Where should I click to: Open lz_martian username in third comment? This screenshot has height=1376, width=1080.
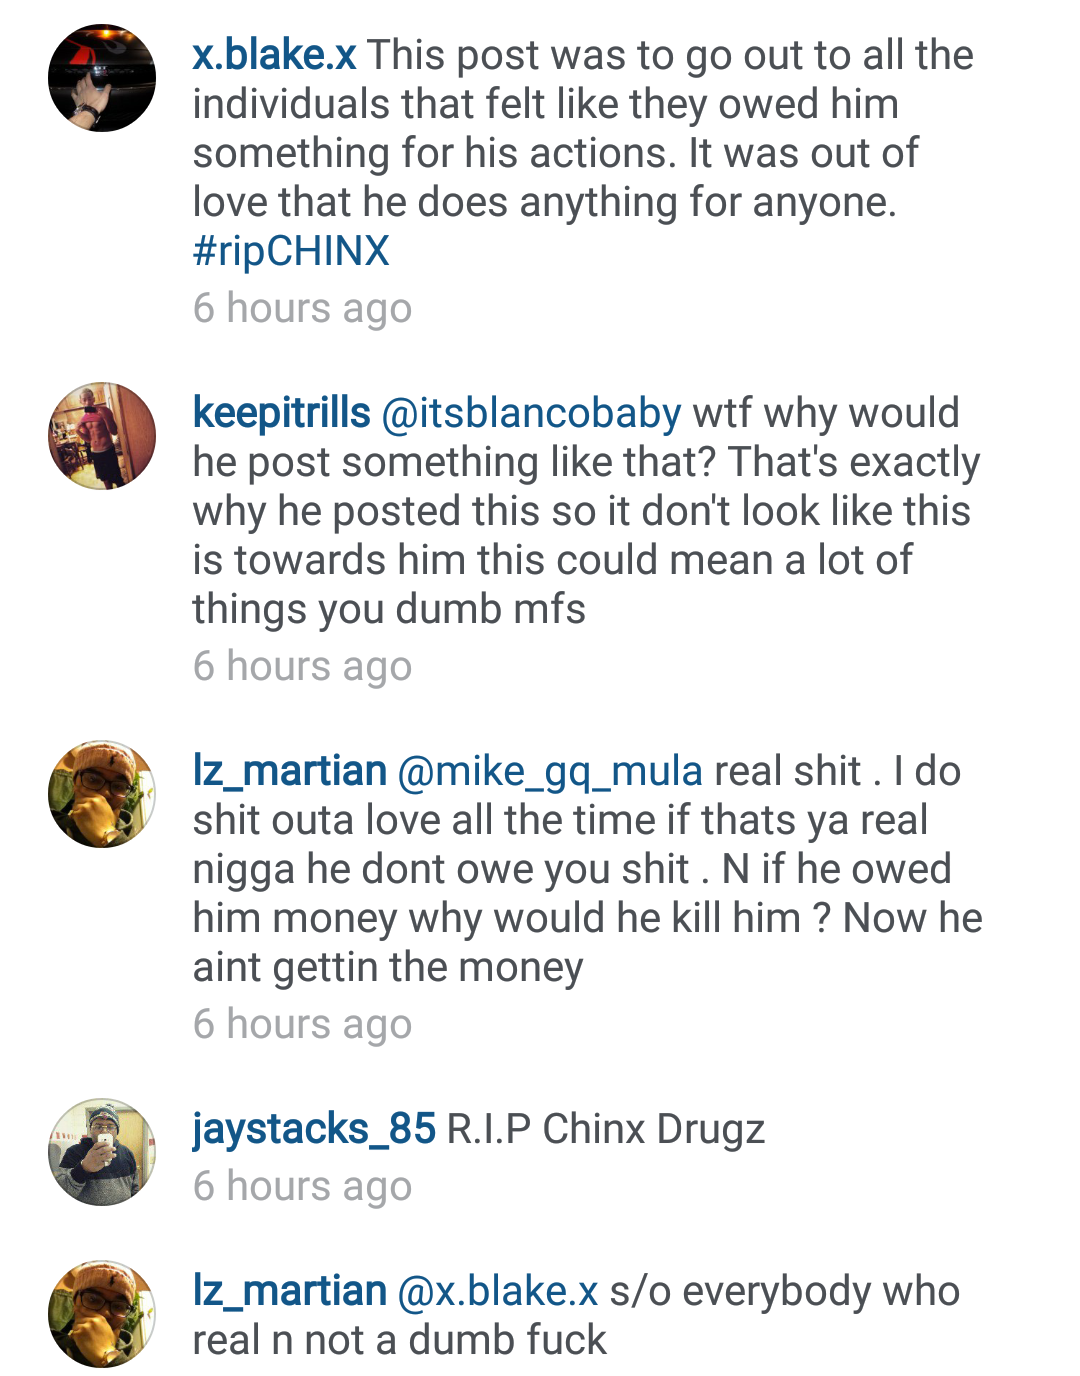click(x=289, y=771)
